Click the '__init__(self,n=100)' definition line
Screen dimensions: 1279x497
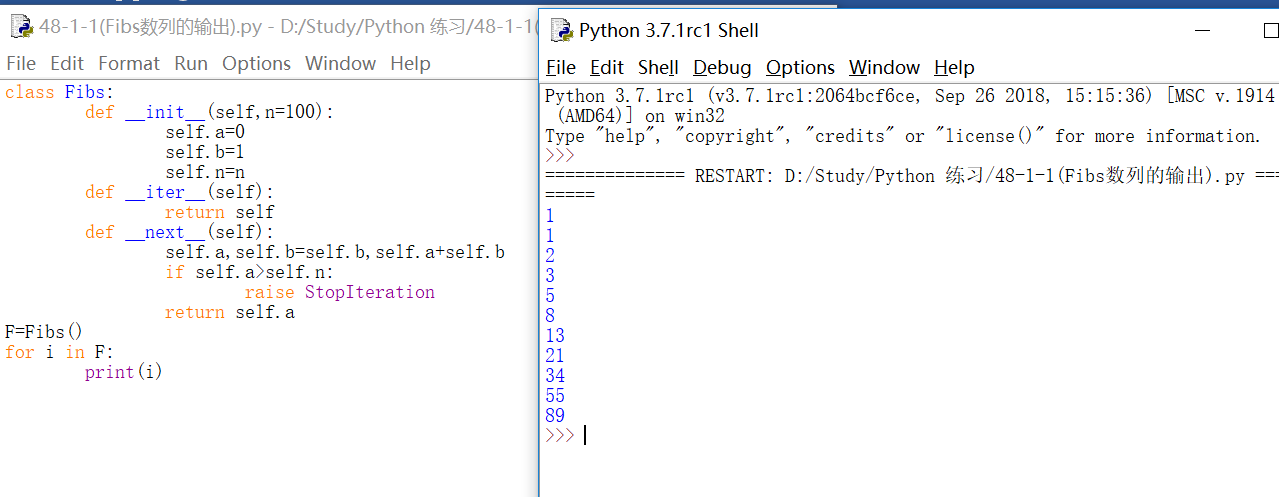coord(209,112)
